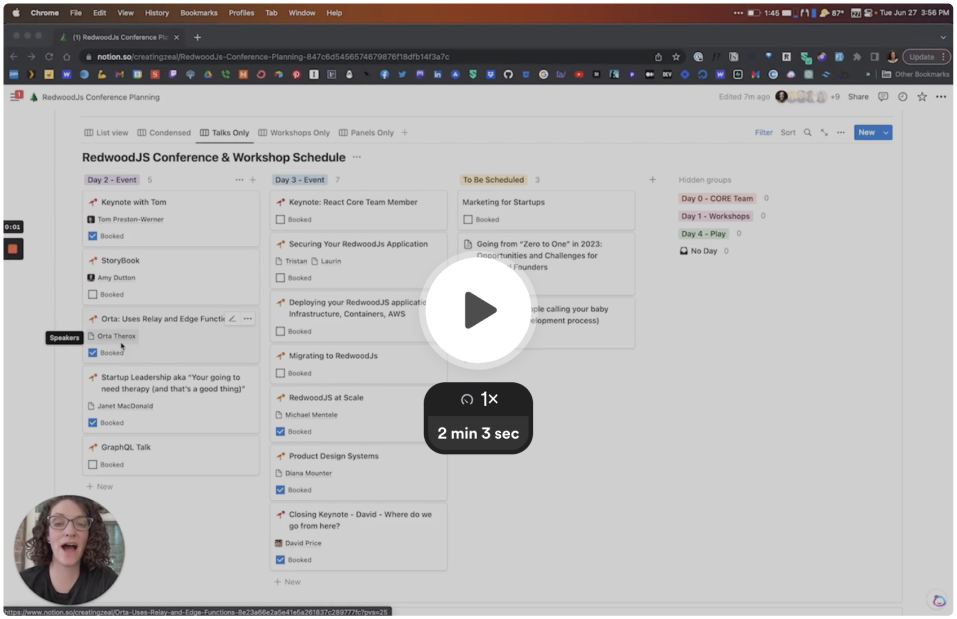Image resolution: width=957 pixels, height=619 pixels.
Task: Show hidden group No Day
Action: pyautogui.click(x=698, y=251)
